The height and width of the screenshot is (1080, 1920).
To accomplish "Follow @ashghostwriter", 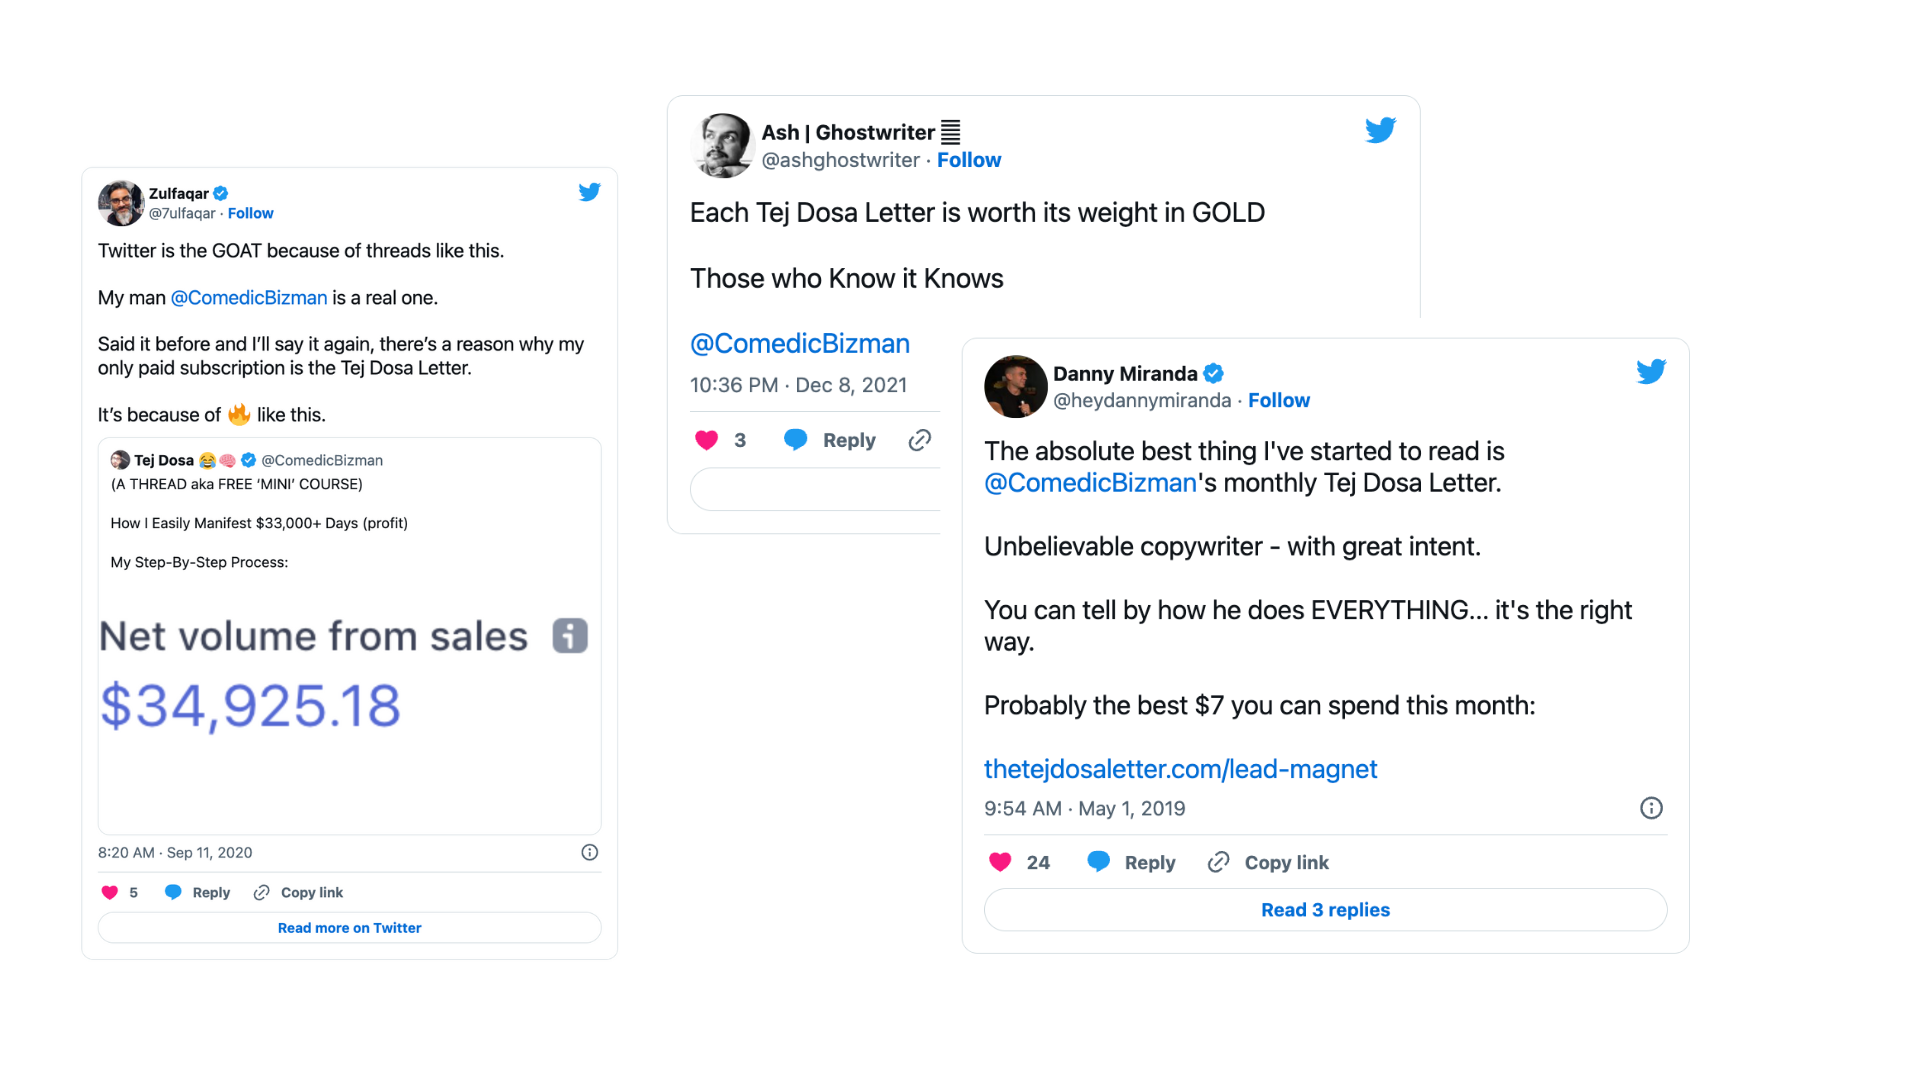I will (968, 160).
